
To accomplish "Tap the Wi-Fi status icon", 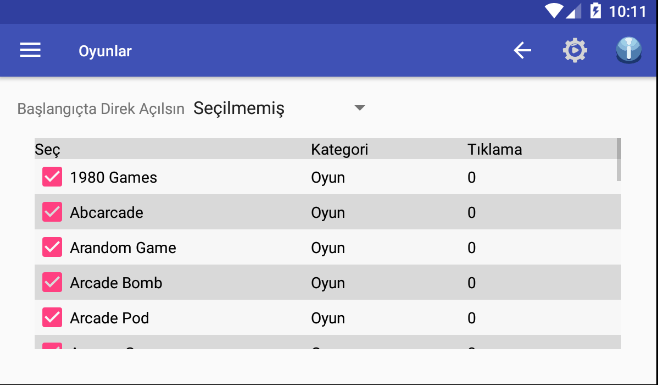I will (x=554, y=11).
